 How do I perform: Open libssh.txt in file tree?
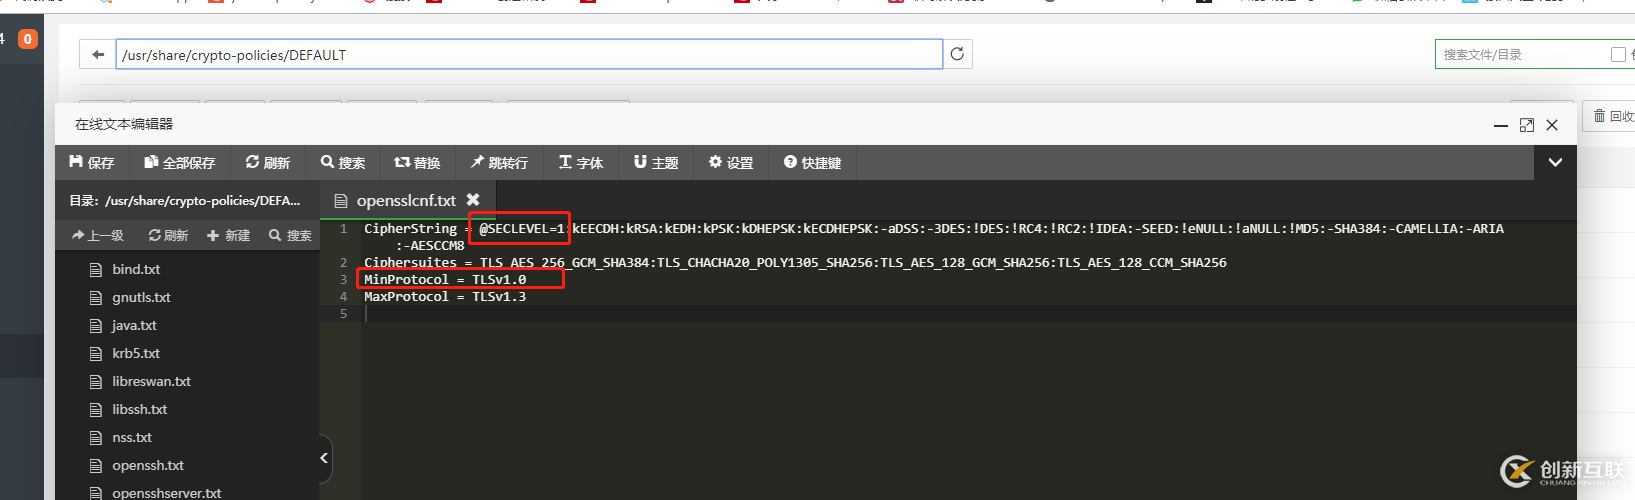tap(140, 409)
